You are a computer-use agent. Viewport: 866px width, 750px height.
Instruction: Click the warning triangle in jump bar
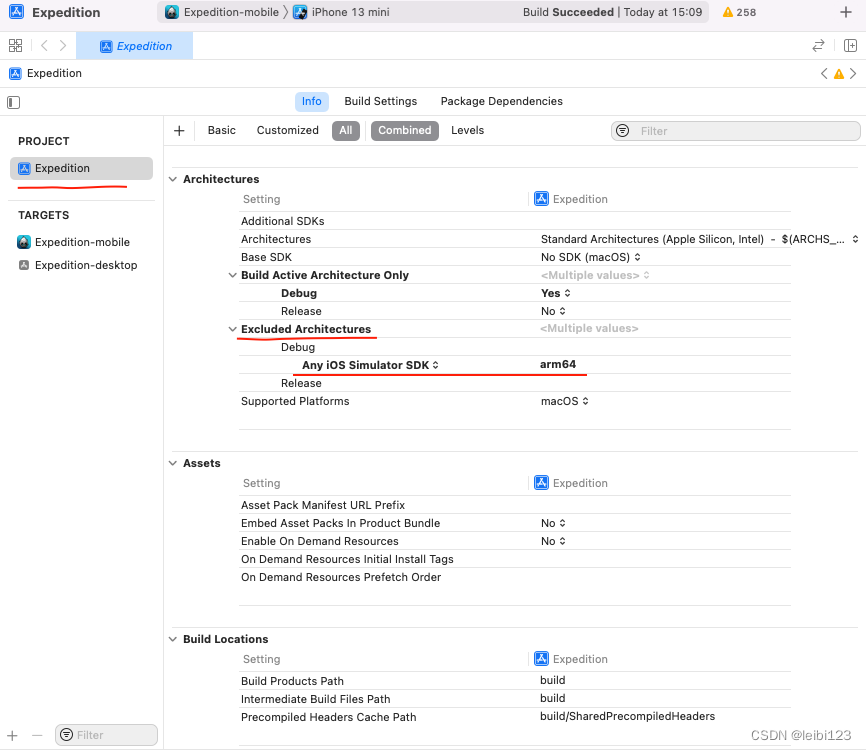839,74
